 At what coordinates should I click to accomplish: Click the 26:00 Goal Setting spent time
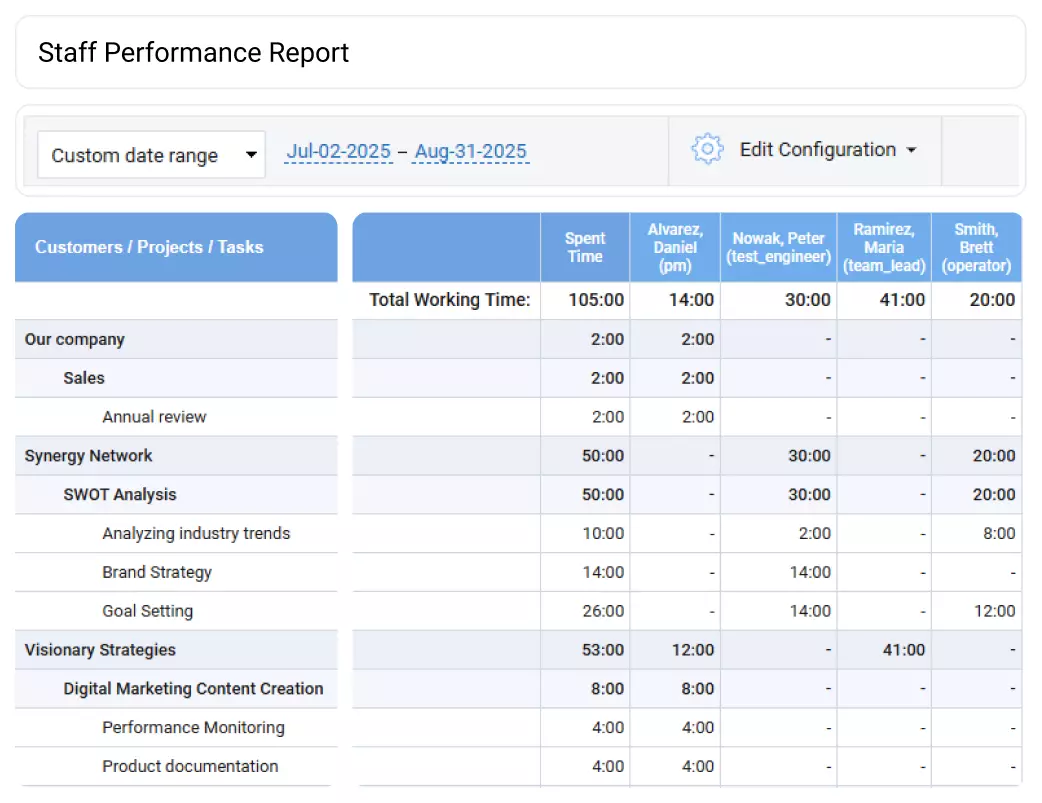point(603,611)
